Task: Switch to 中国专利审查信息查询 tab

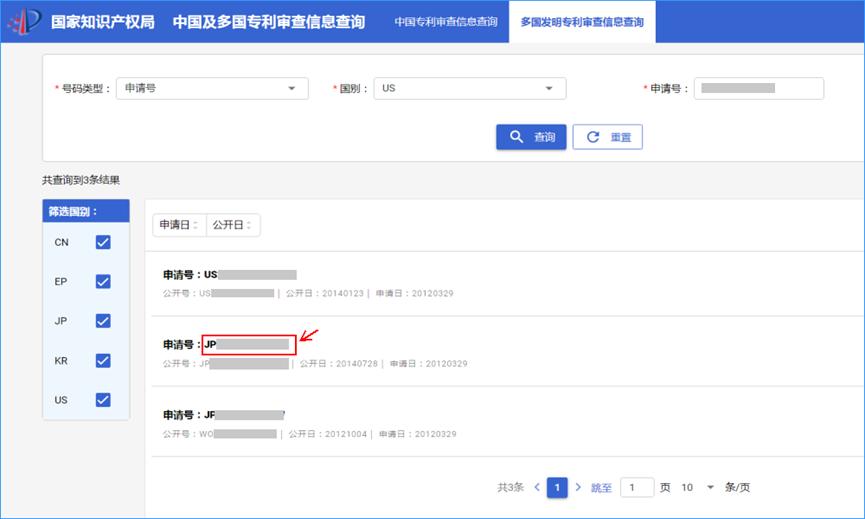Action: click(x=446, y=22)
